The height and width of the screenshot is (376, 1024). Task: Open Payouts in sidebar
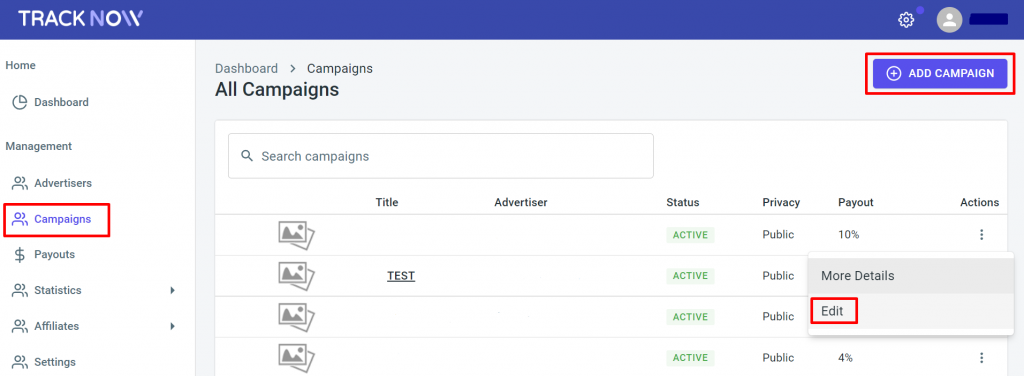(54, 255)
